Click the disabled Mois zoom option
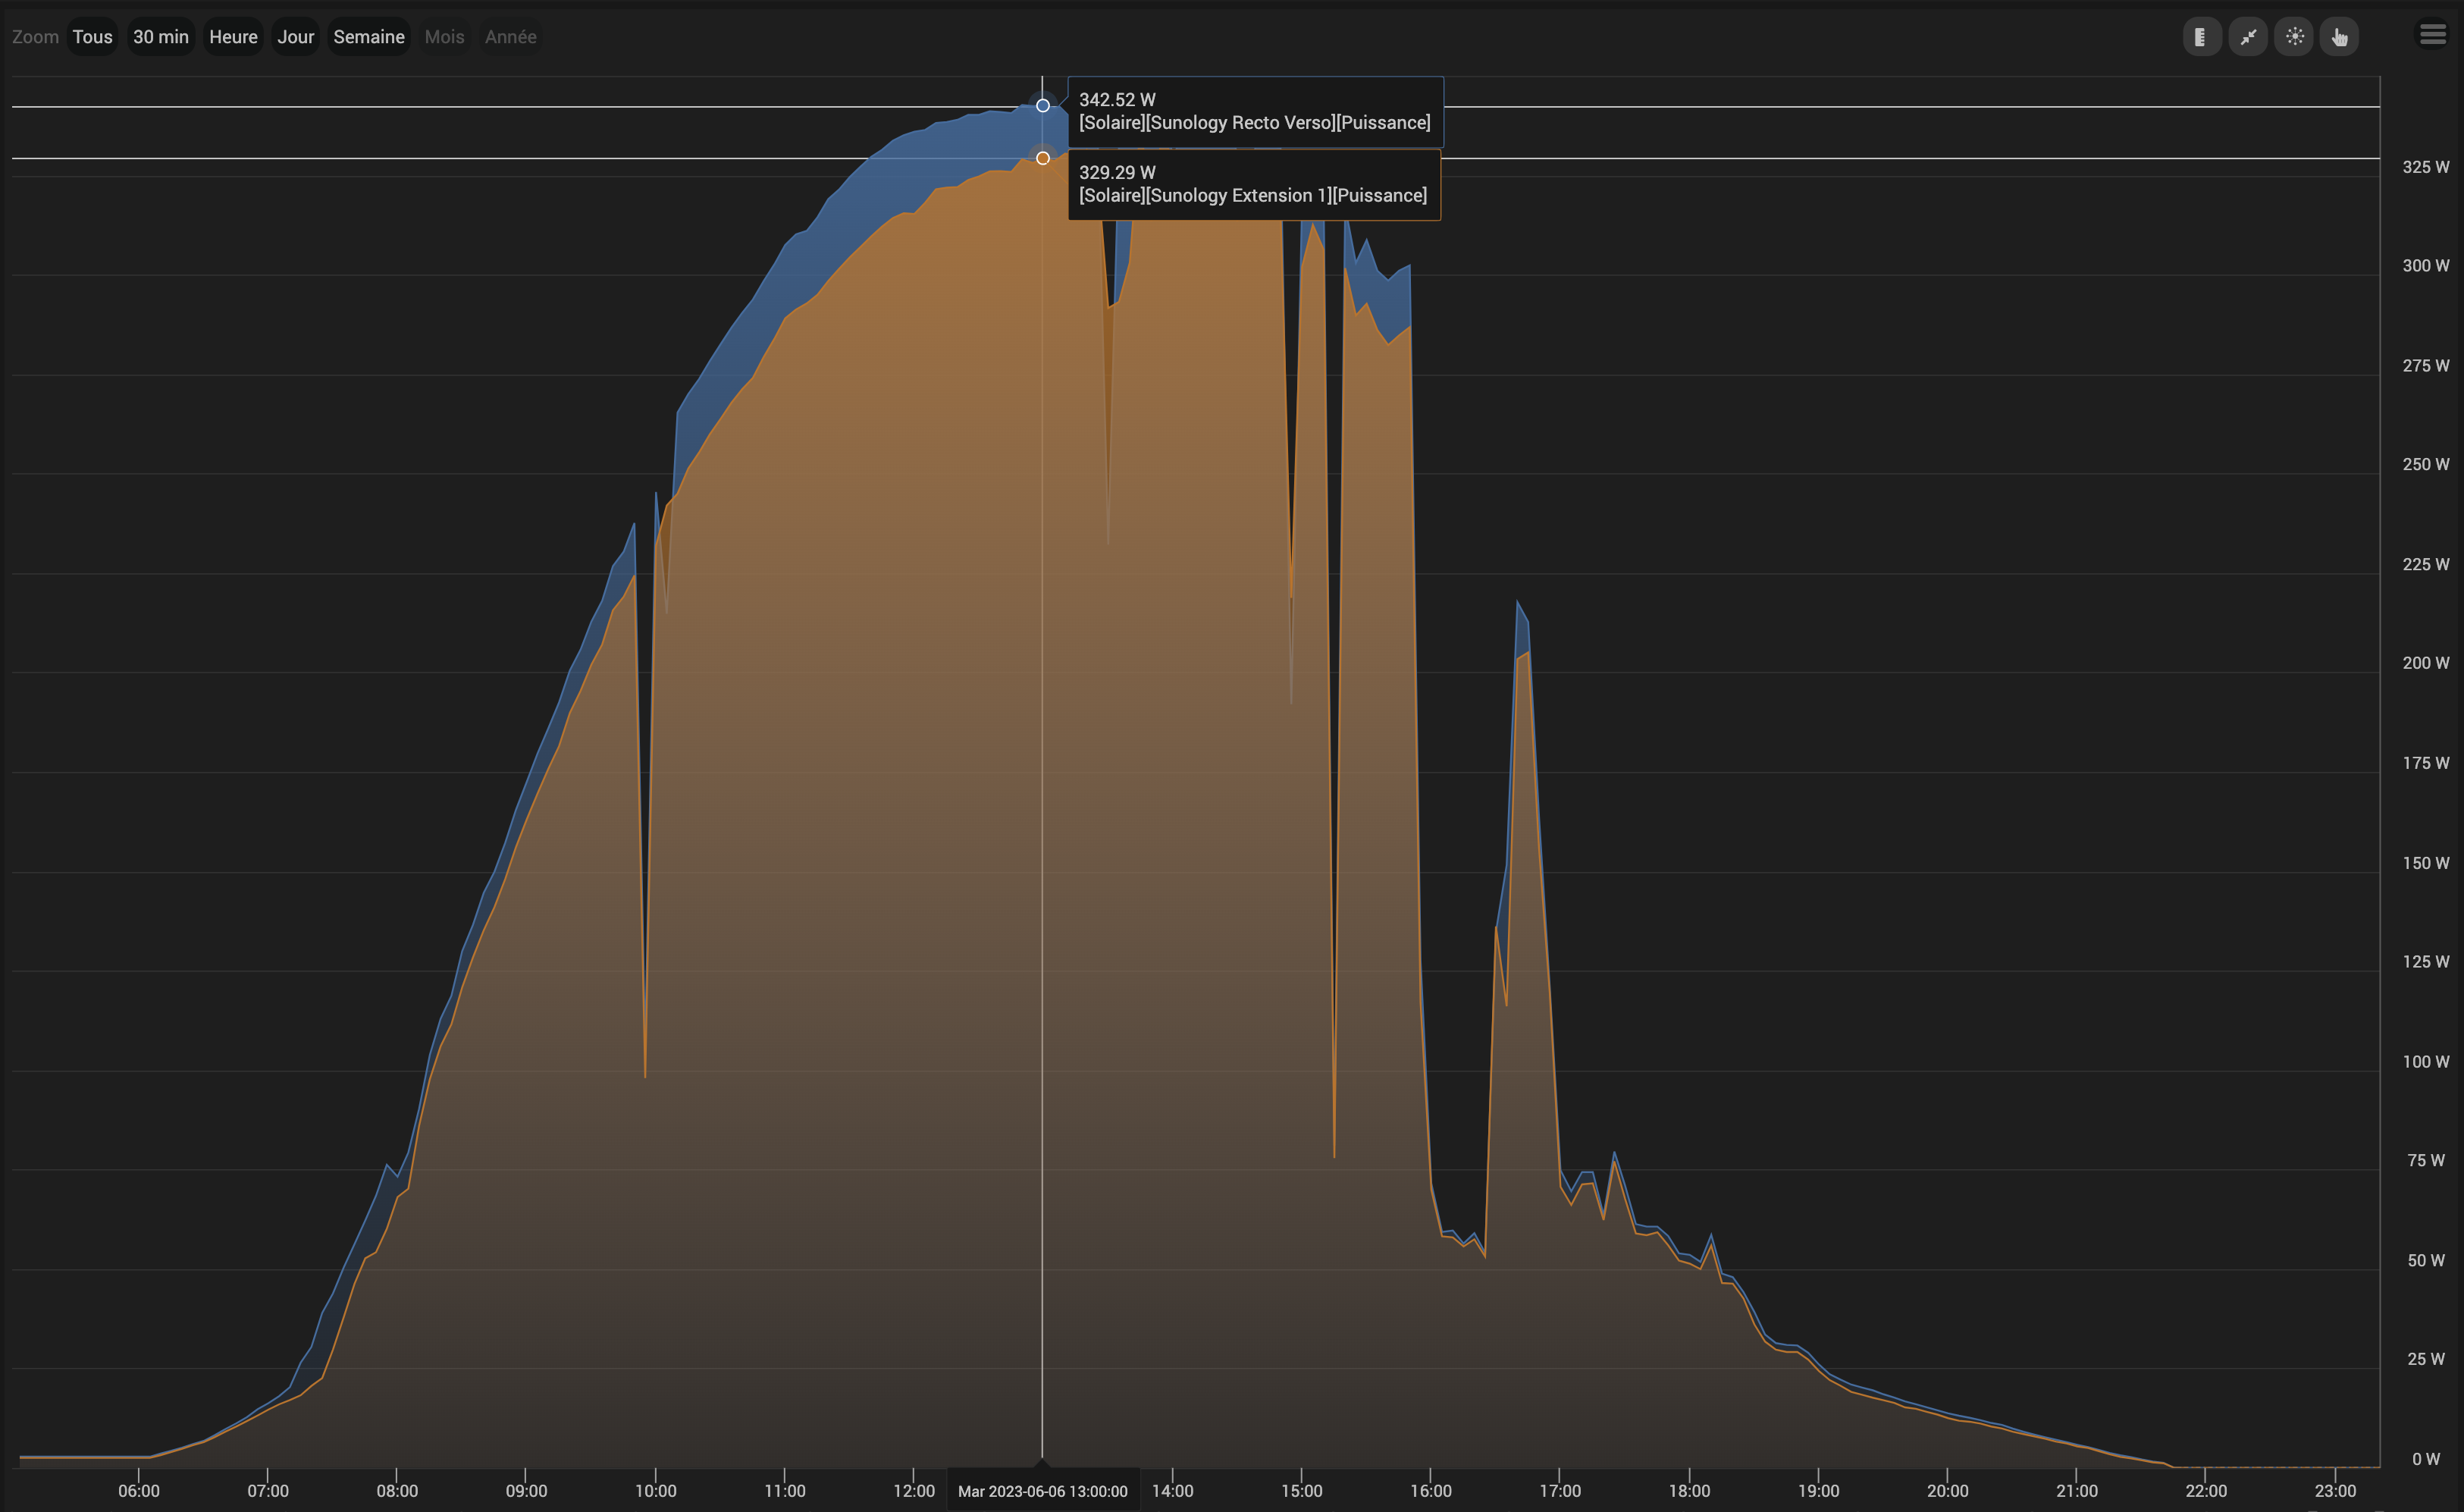The width and height of the screenshot is (2464, 1512). click(x=444, y=37)
